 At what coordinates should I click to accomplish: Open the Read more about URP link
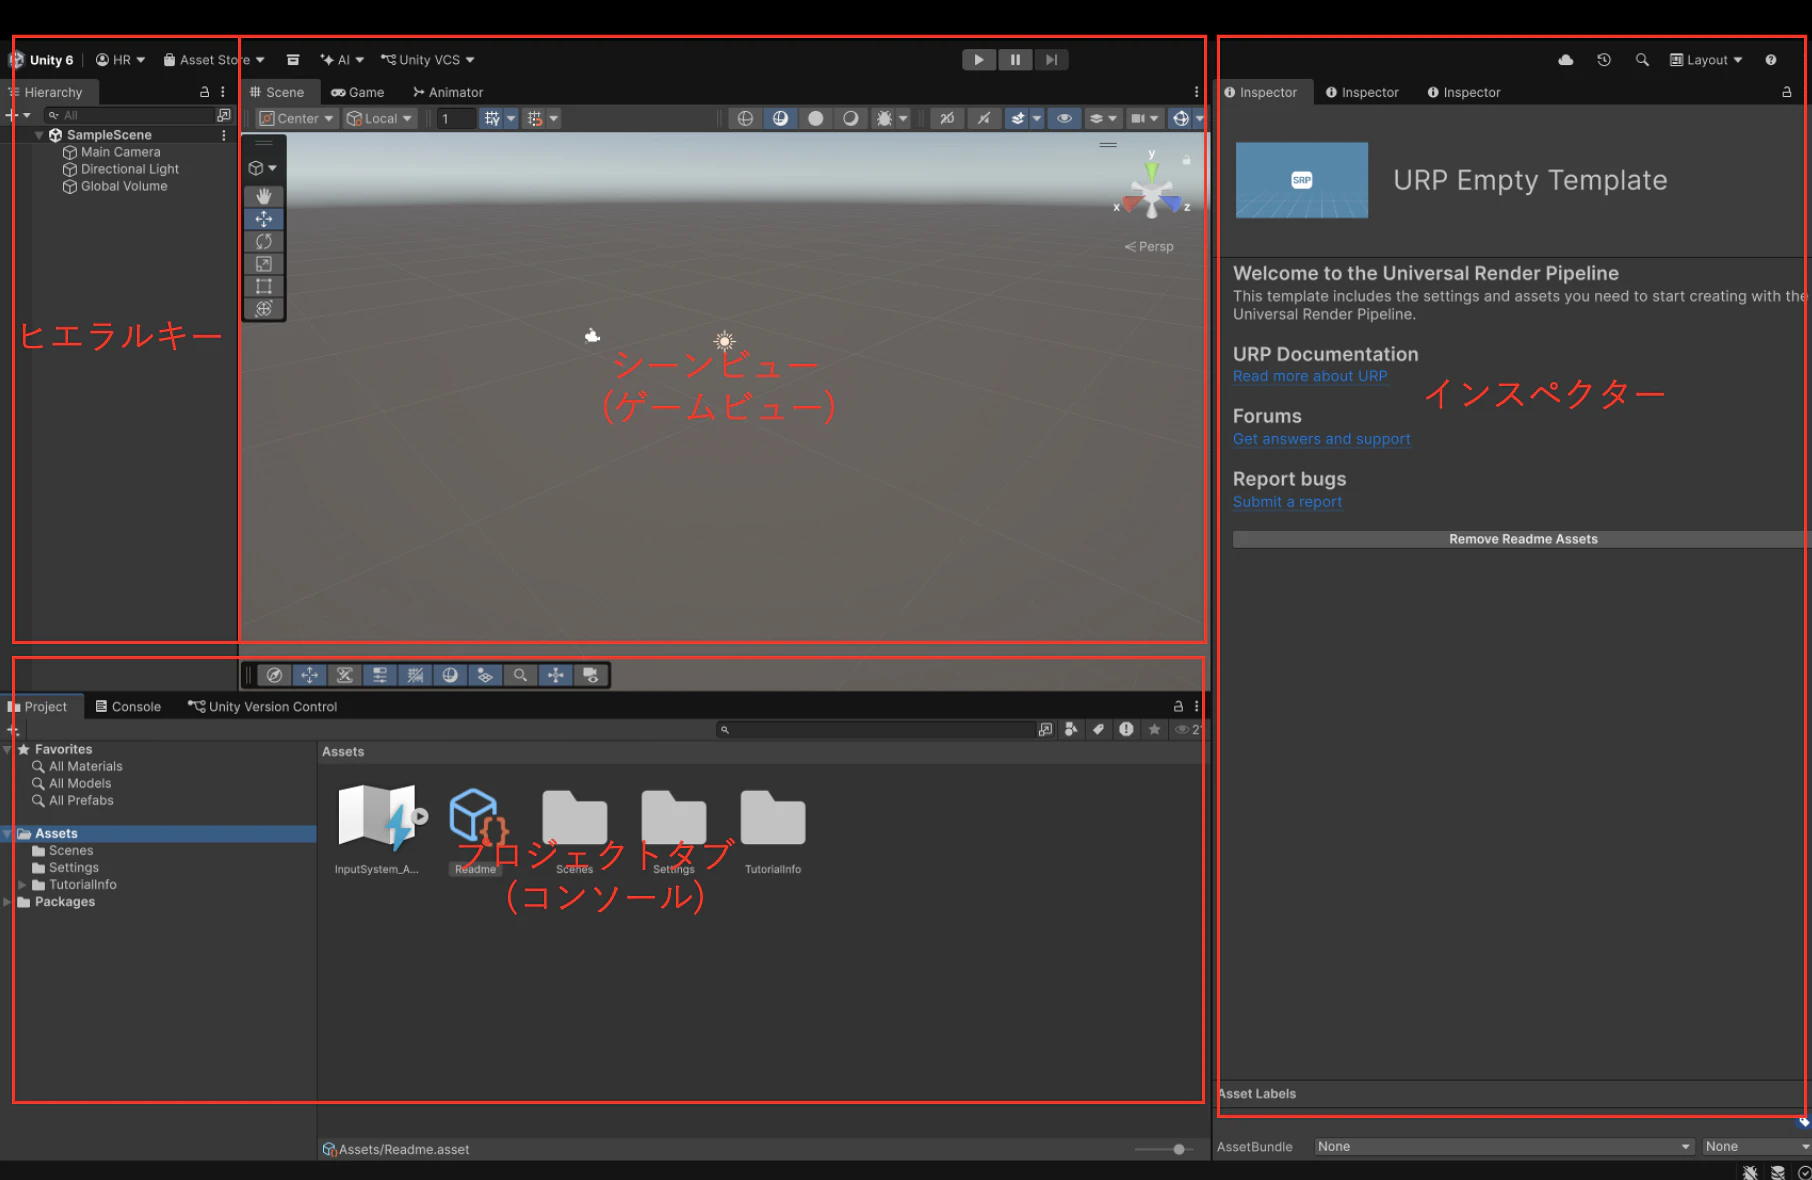(1310, 376)
